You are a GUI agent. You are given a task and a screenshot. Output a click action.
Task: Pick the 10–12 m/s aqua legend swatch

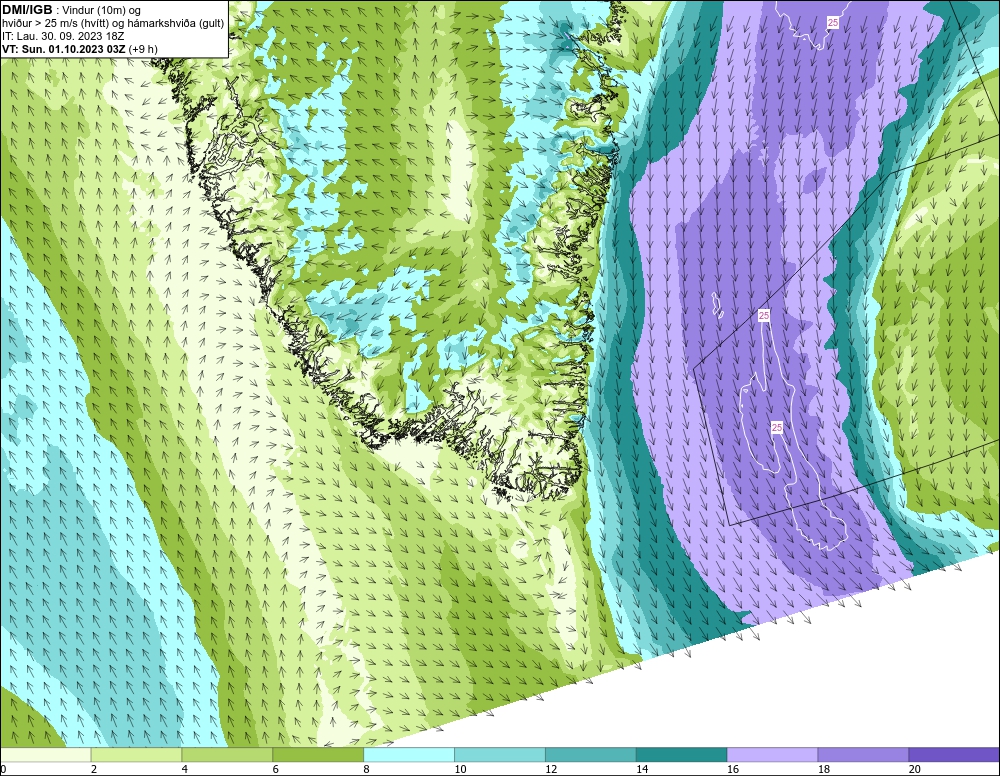click(x=500, y=755)
